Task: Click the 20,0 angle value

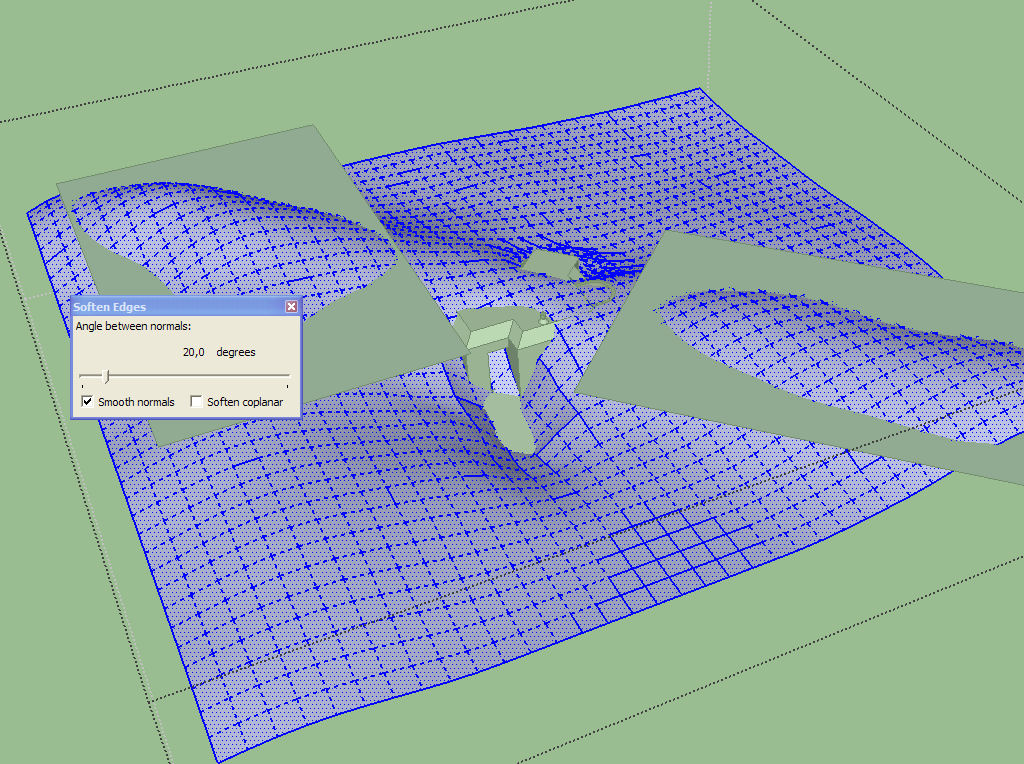Action: [194, 352]
